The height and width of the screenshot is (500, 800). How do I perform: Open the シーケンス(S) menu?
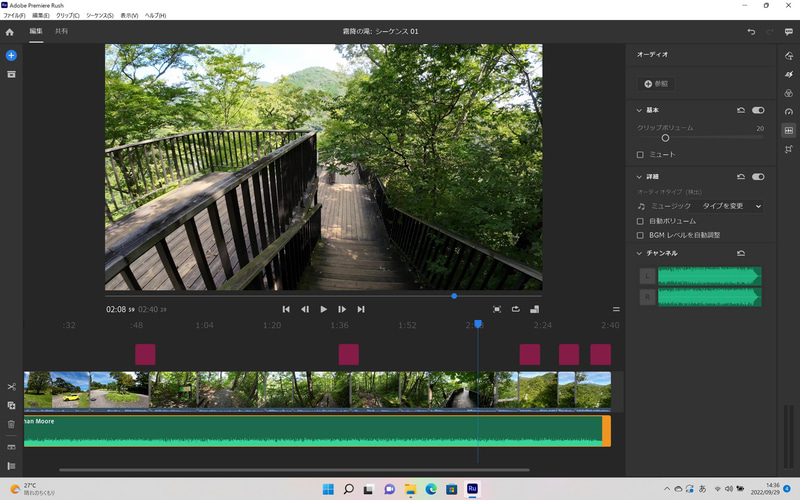99,16
